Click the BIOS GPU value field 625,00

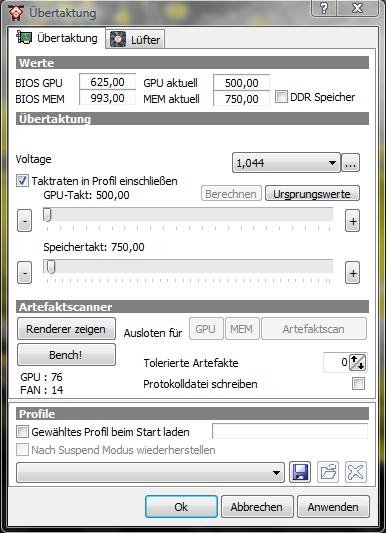pos(107,82)
